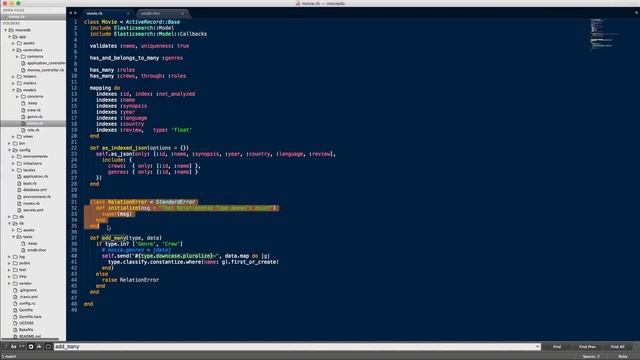Screen dimensions: 640x360
Task: Click the public folder row
Action: (x=33, y=263)
